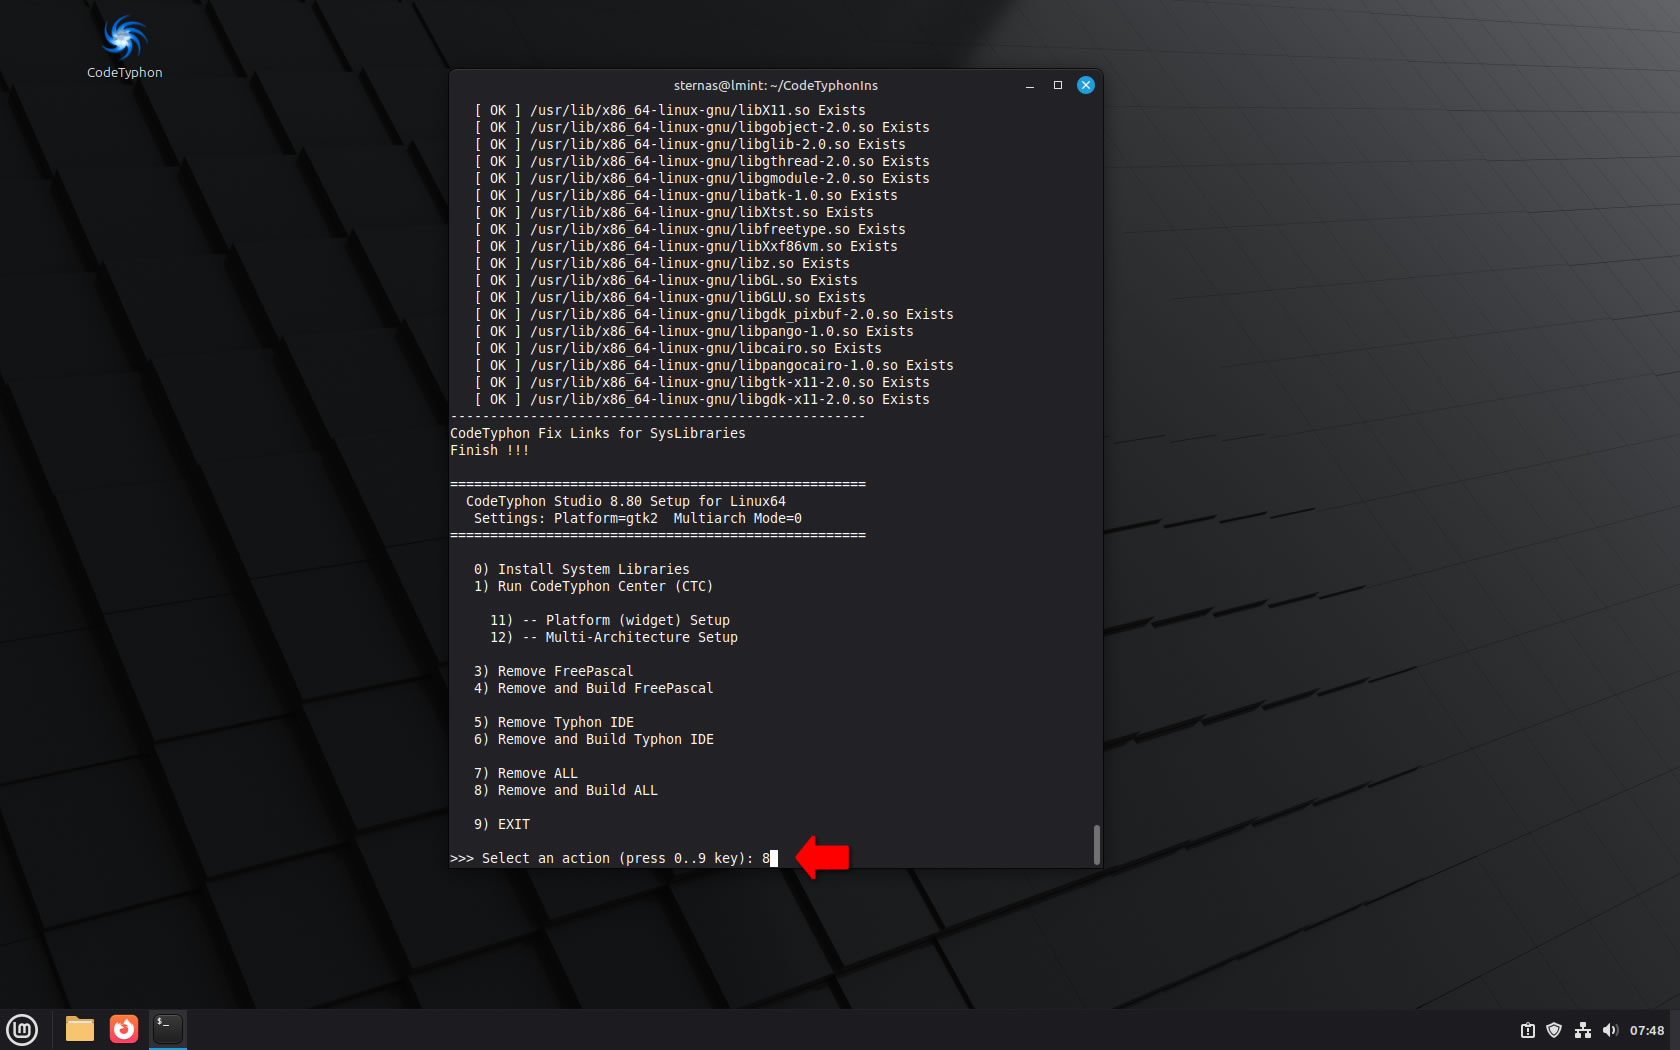Click '1) Run CodeTyphon Center (CTC)' line
This screenshot has height=1050, width=1680.
(x=594, y=586)
